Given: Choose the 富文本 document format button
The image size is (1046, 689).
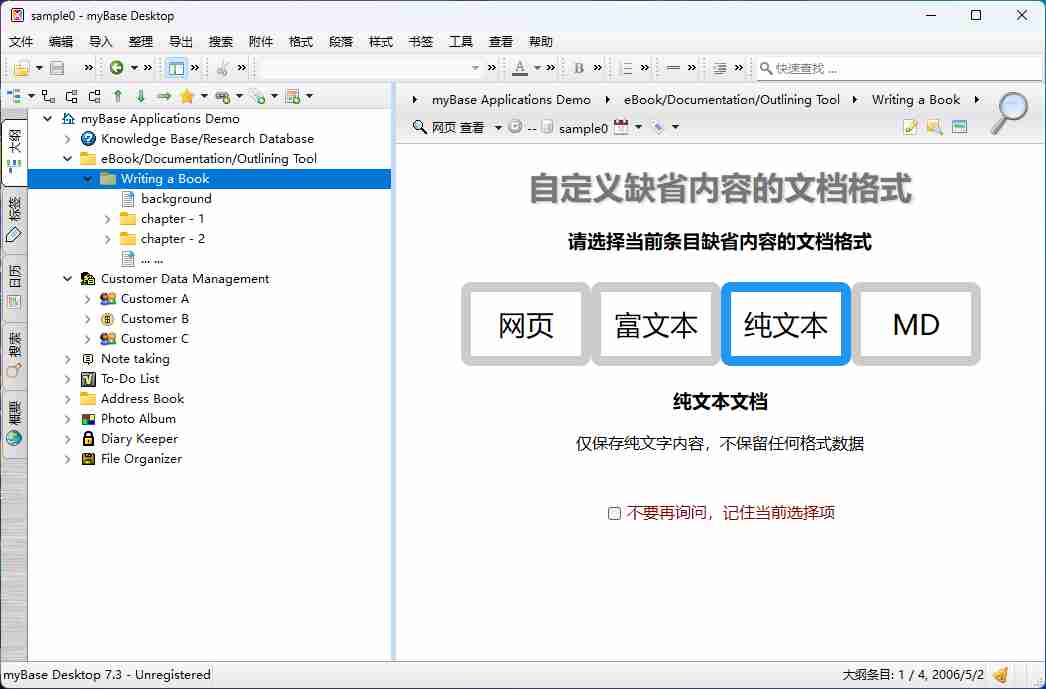Looking at the screenshot, I should 656,325.
